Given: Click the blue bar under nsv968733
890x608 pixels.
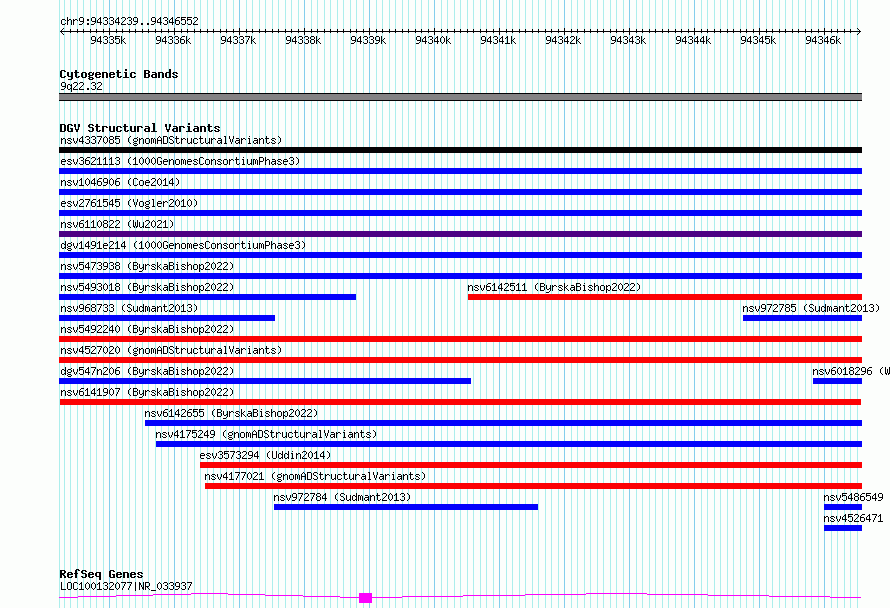Looking at the screenshot, I should pyautogui.click(x=167, y=318).
